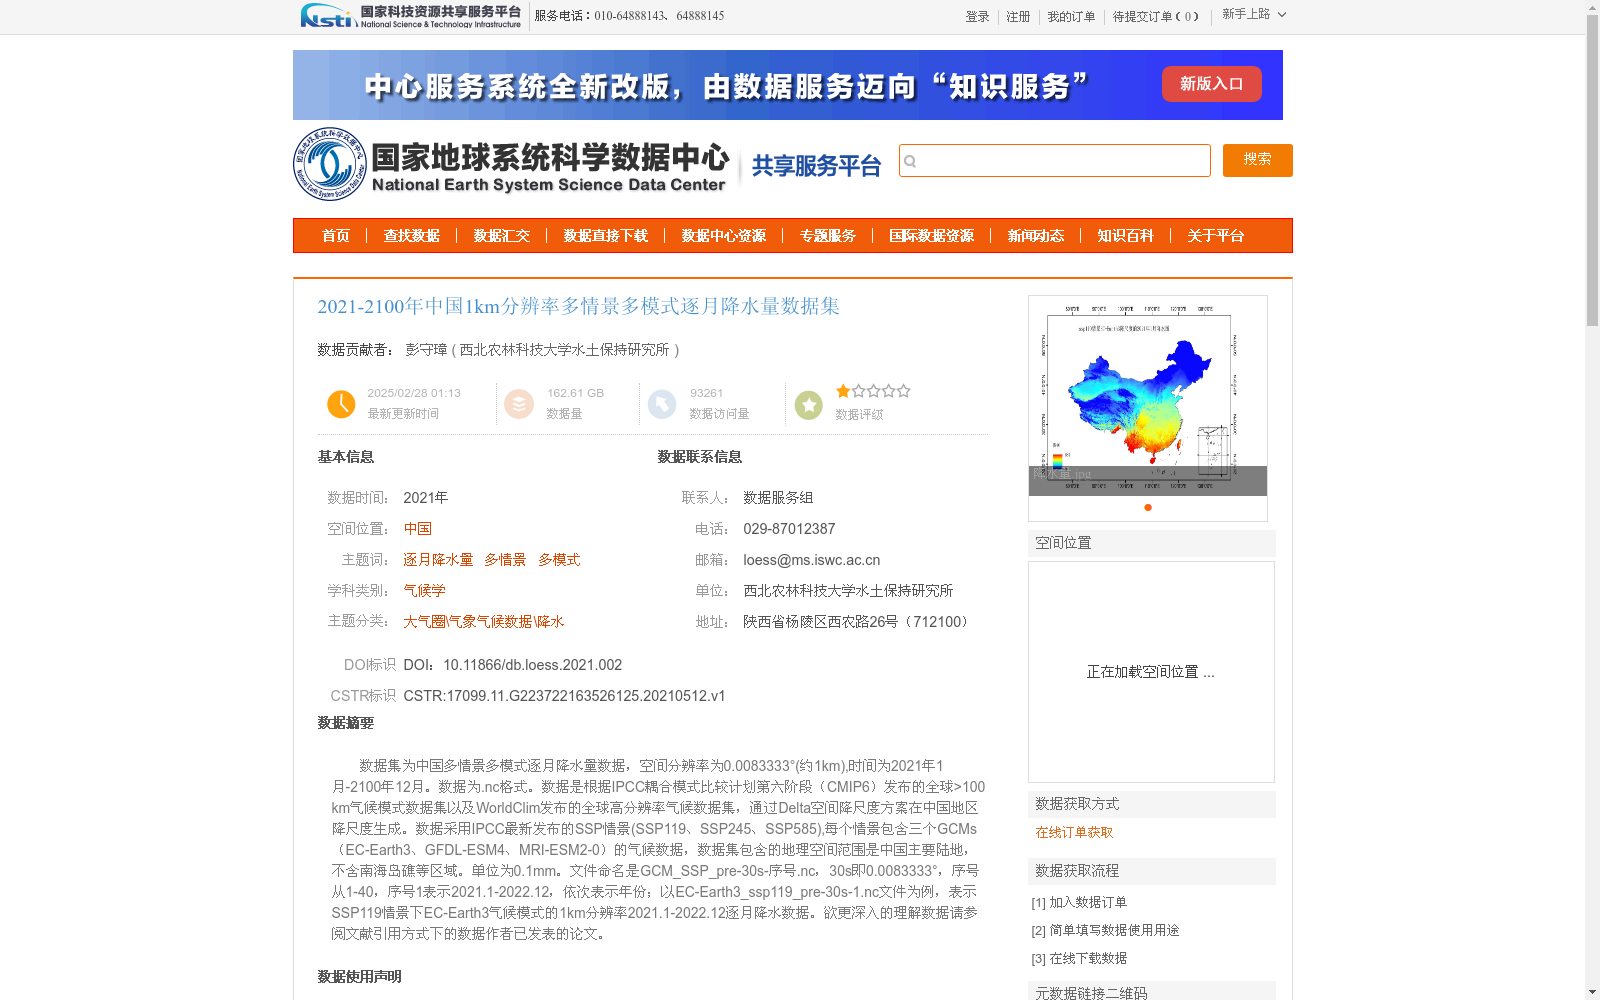Viewport: 1600px width, 1000px height.
Task: Click the 共享服务平台 heading text
Action: coord(816,166)
